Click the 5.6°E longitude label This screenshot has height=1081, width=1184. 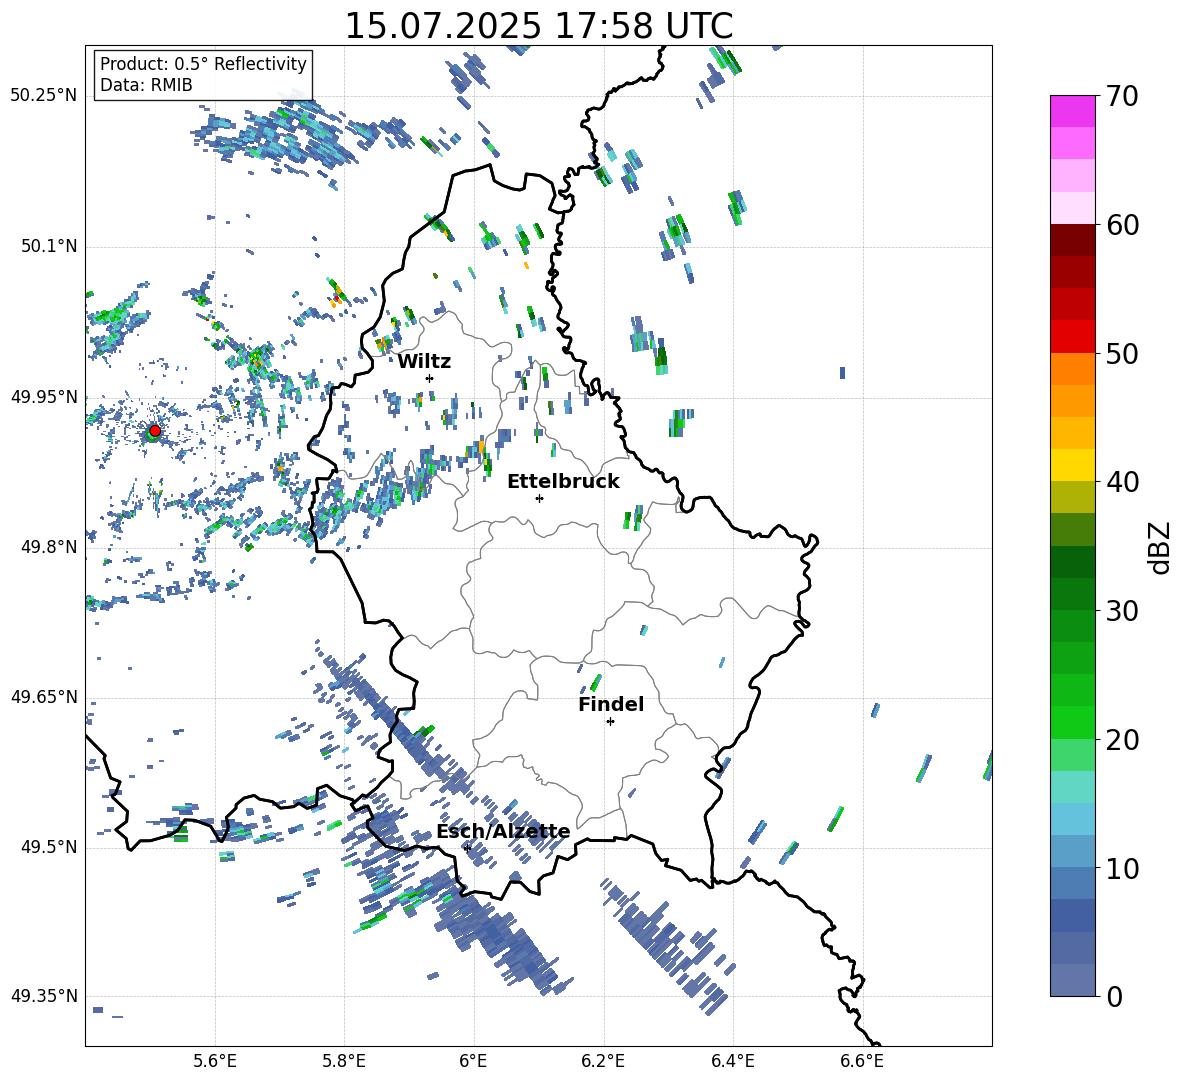click(x=215, y=1061)
